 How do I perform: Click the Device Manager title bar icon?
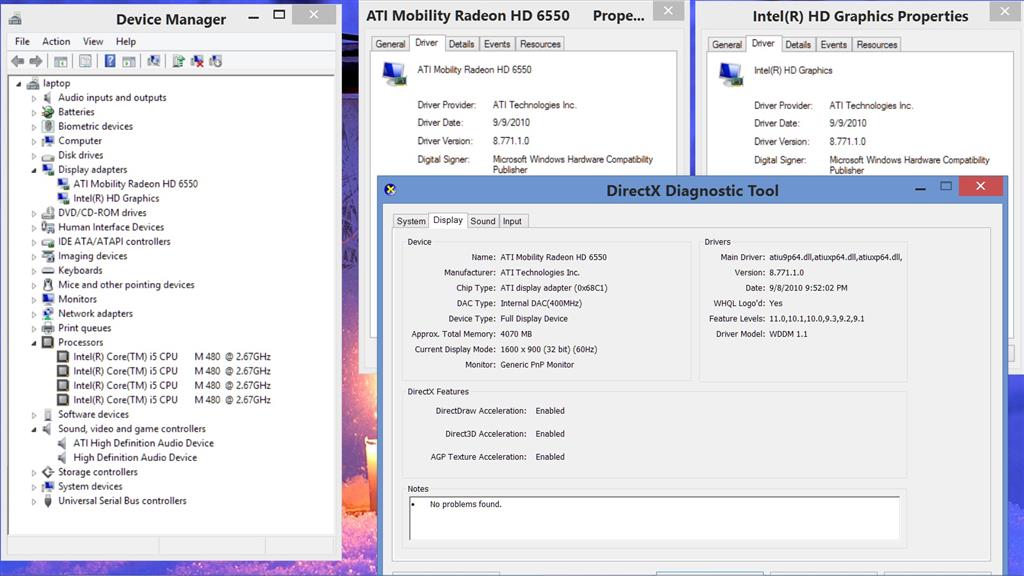coord(15,18)
